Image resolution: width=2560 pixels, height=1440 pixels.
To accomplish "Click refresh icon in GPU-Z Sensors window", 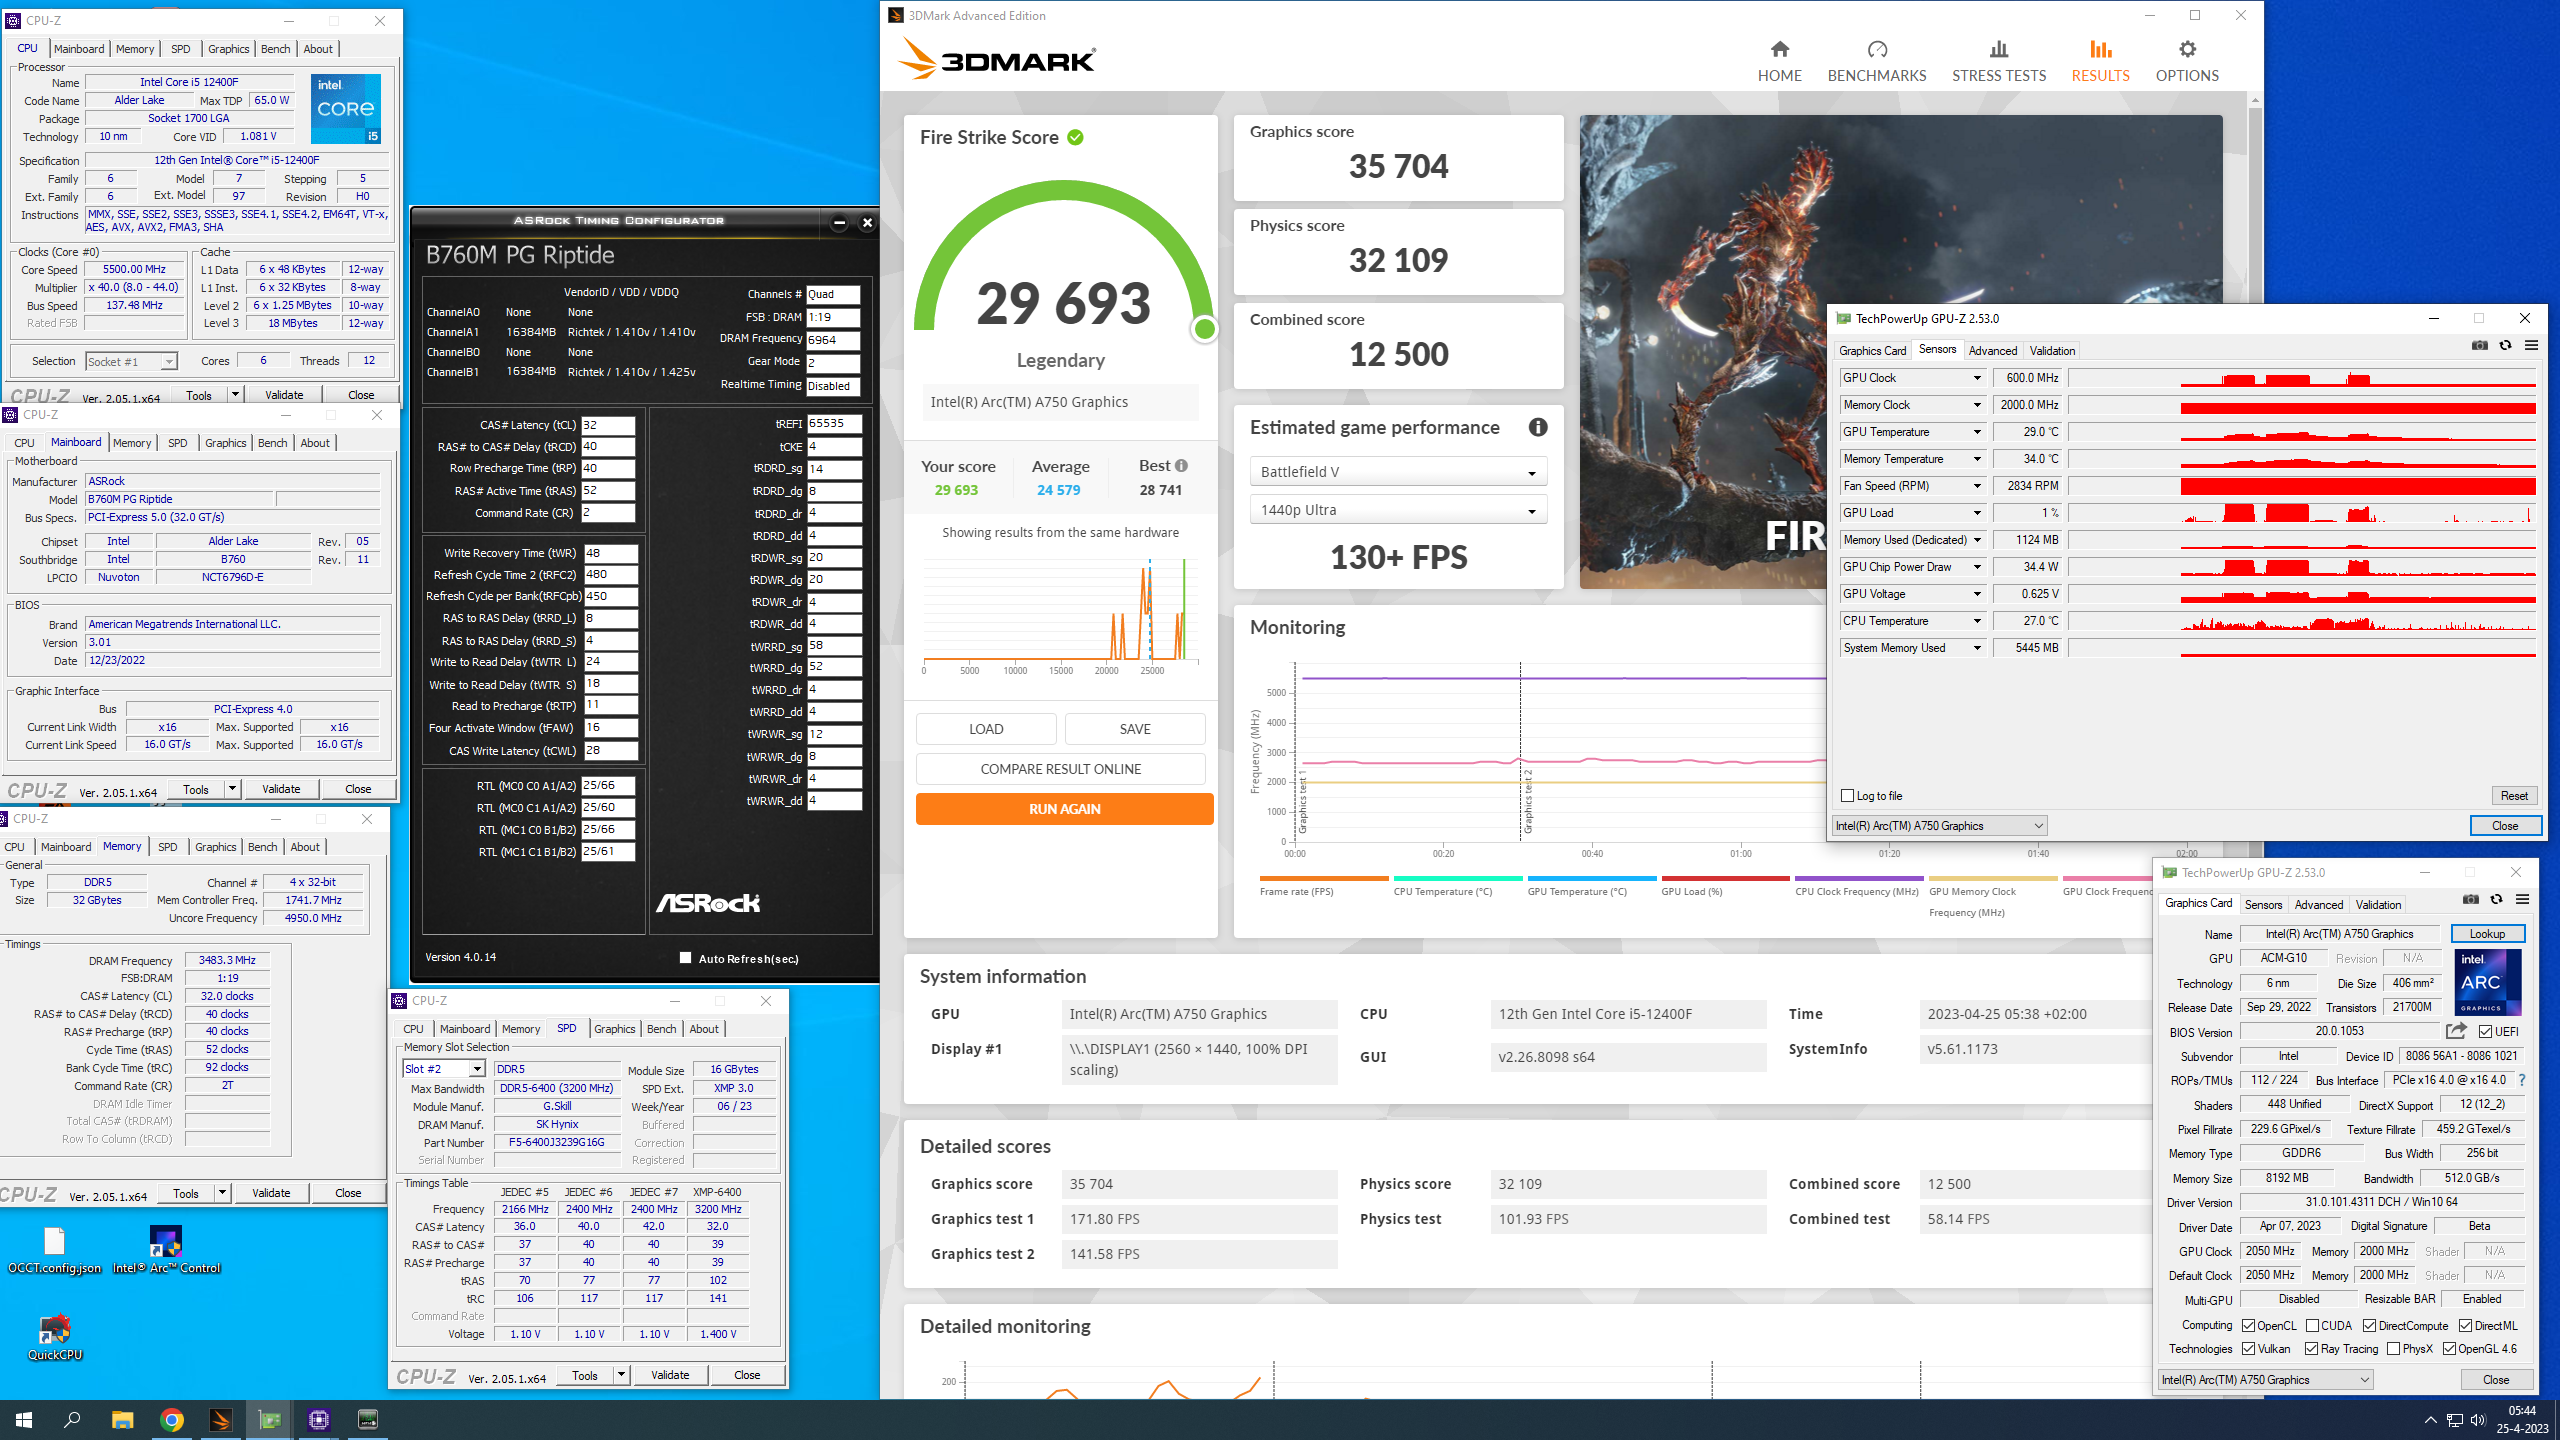I will coord(2505,345).
